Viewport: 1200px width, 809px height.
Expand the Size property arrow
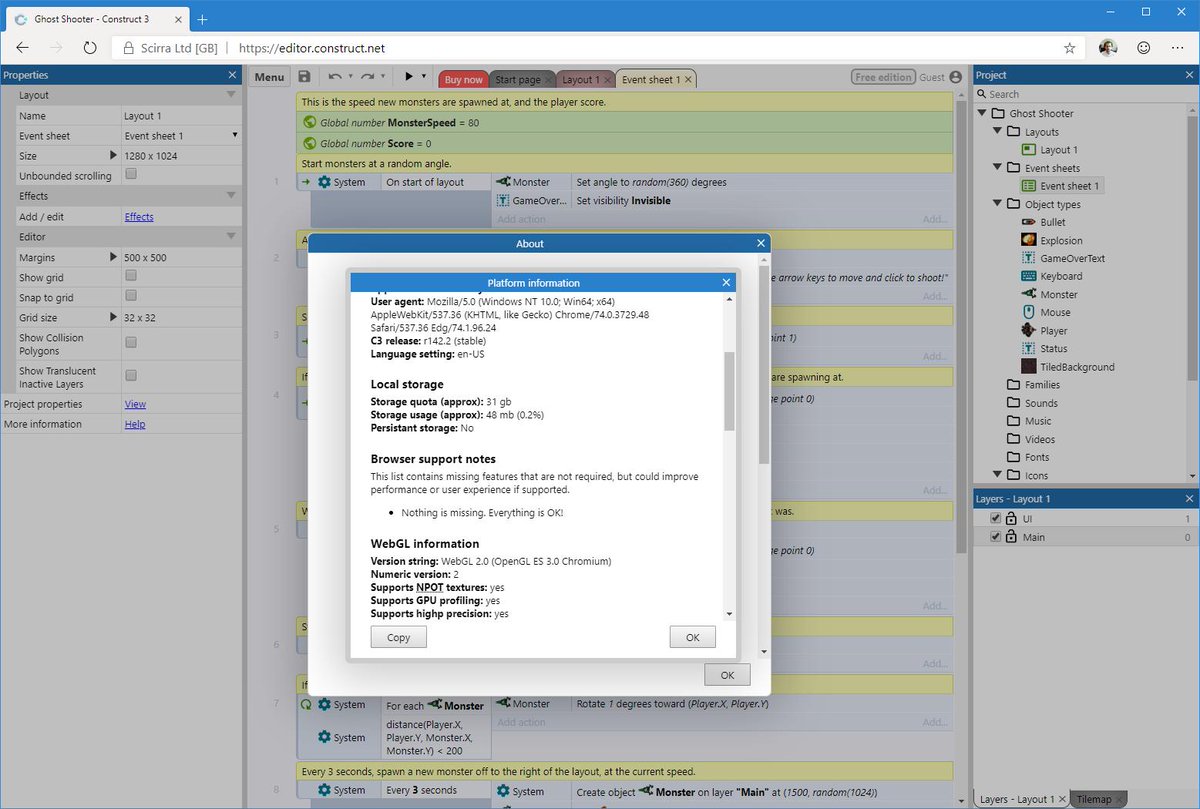(113, 156)
